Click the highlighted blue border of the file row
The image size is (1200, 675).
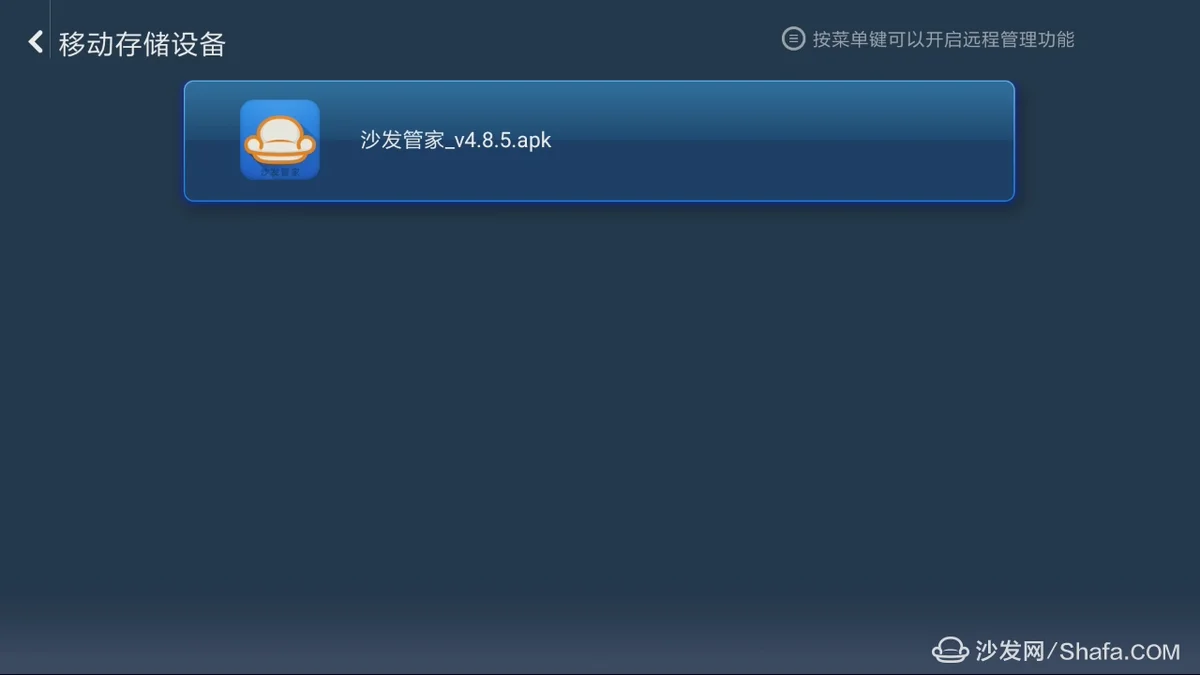[599, 82]
